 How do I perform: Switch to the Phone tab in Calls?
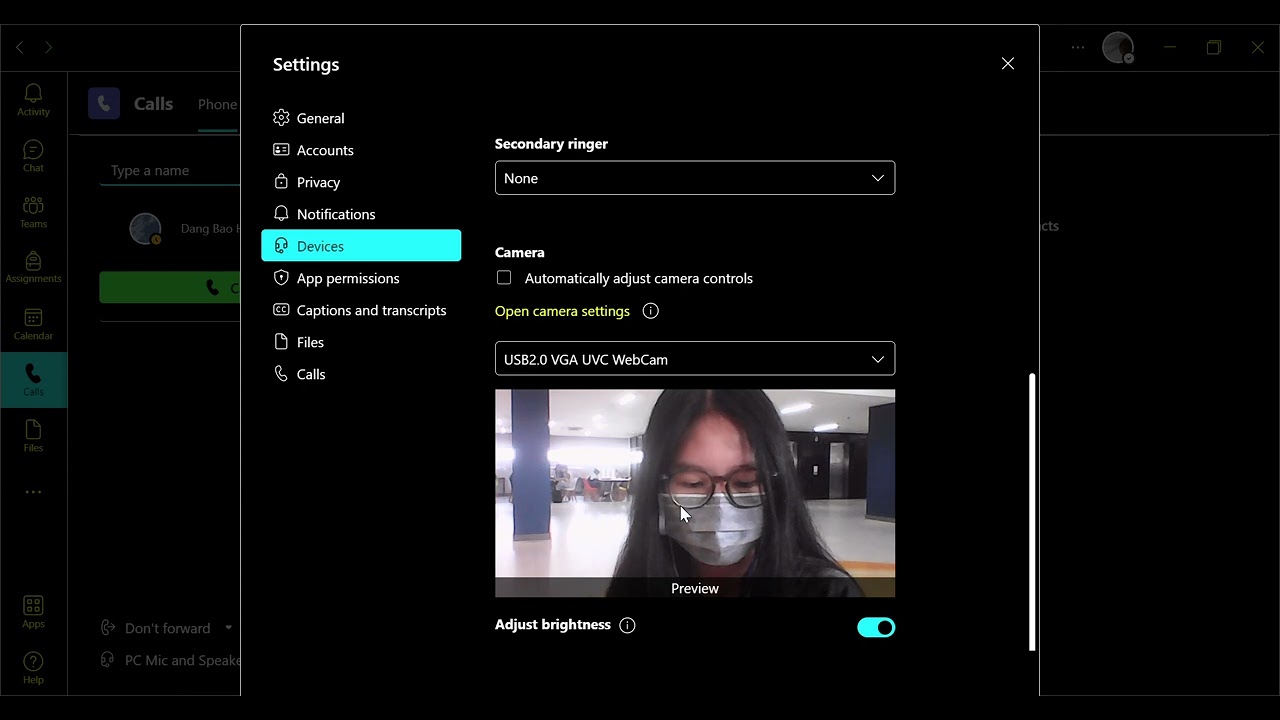(x=218, y=104)
